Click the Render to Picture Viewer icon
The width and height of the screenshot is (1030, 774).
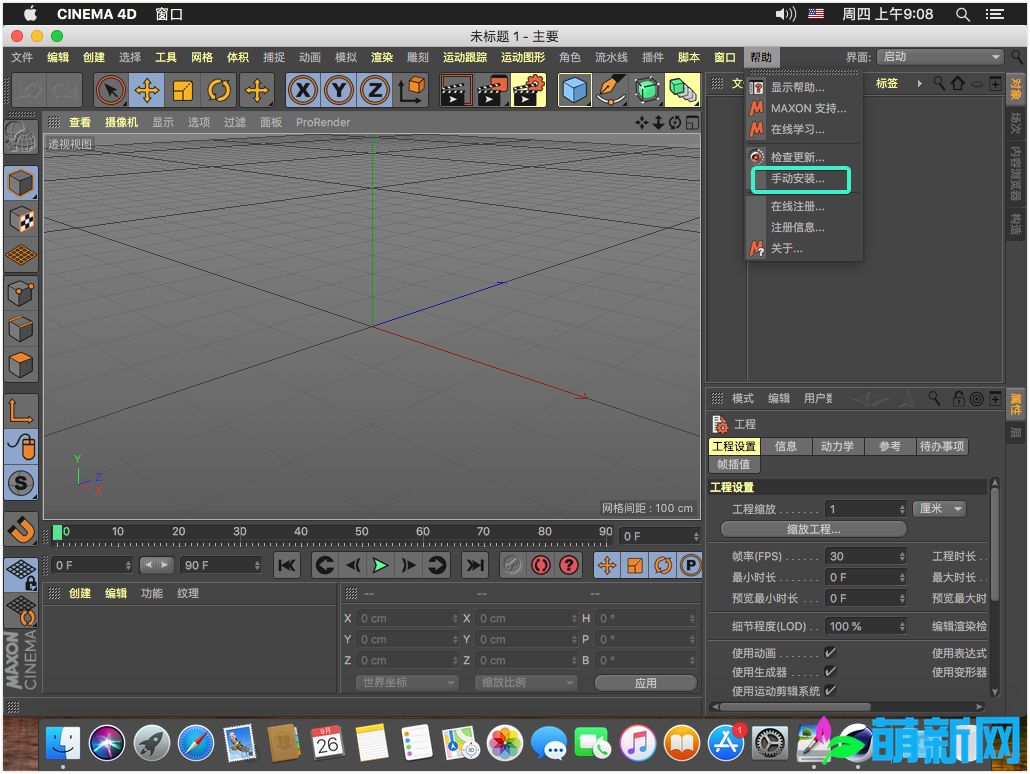[x=492, y=90]
